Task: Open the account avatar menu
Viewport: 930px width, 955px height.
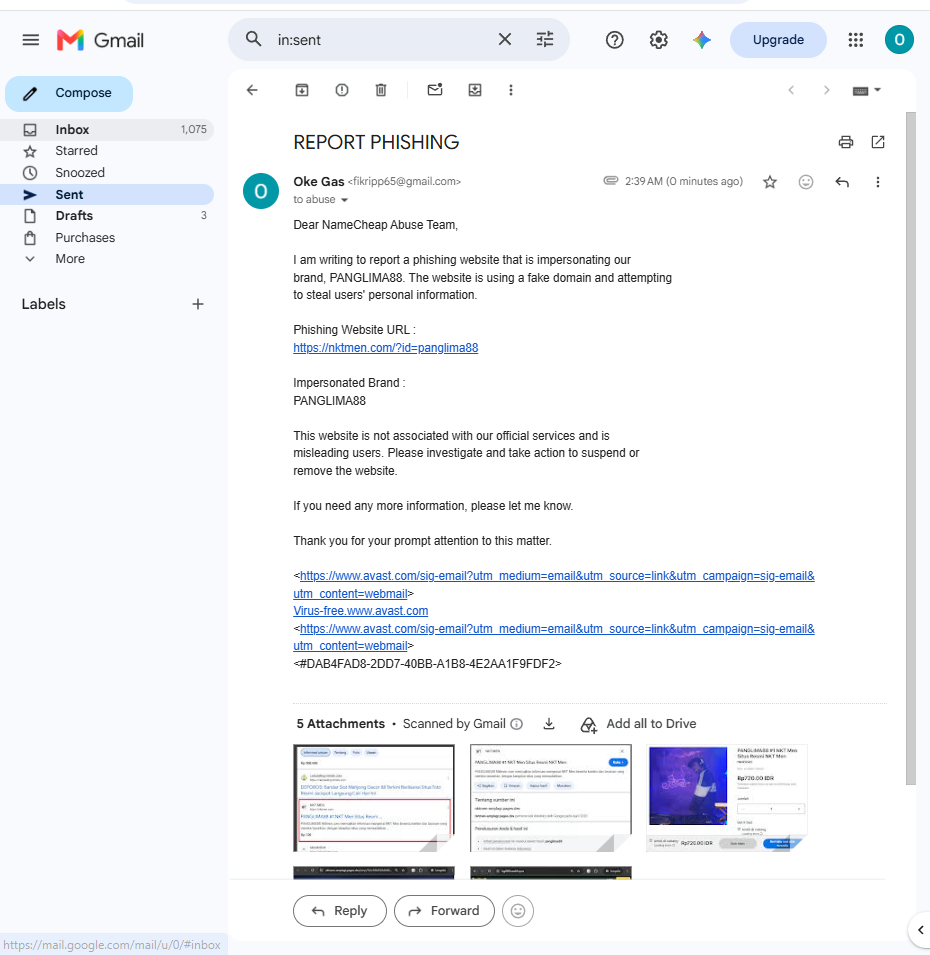Action: click(x=899, y=40)
